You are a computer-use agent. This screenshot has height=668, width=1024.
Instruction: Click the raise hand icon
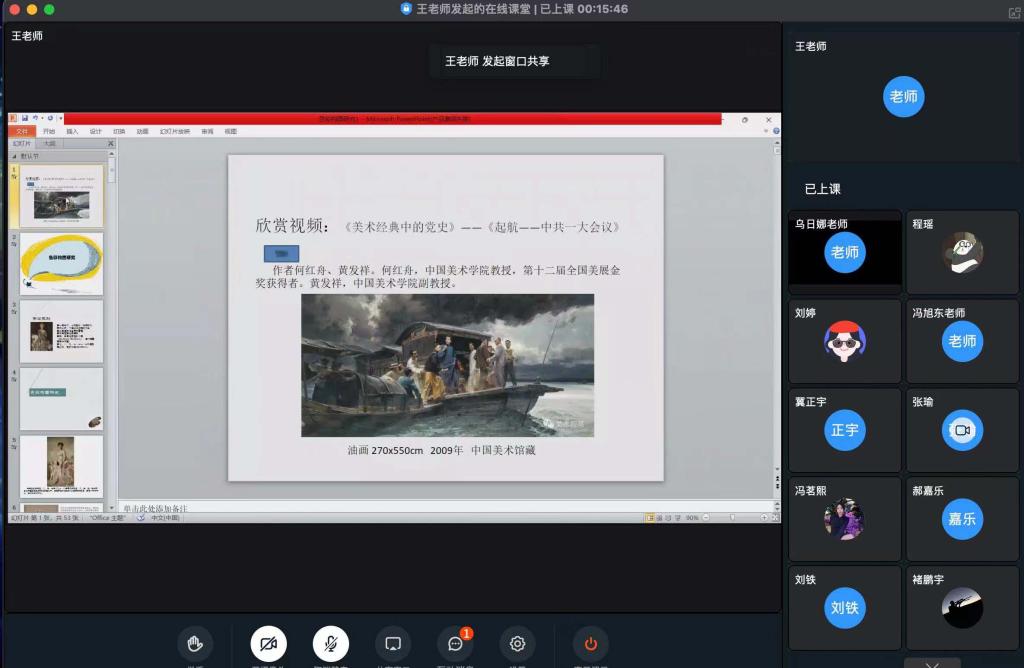tap(195, 643)
